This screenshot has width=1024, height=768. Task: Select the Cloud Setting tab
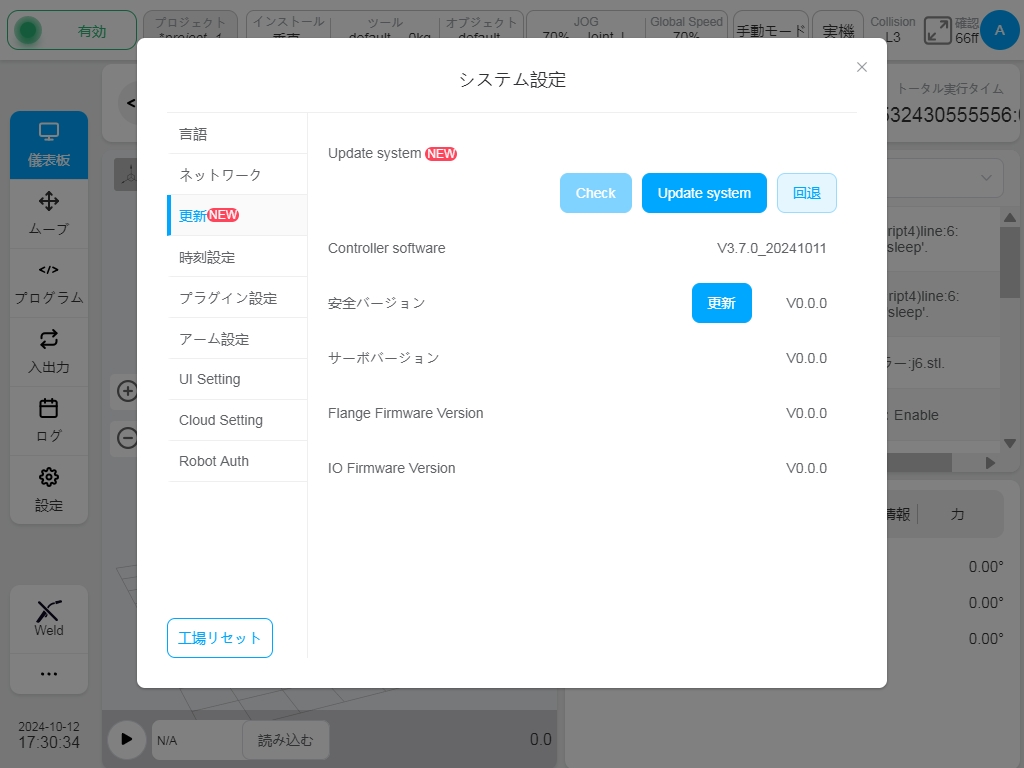[x=237, y=421]
